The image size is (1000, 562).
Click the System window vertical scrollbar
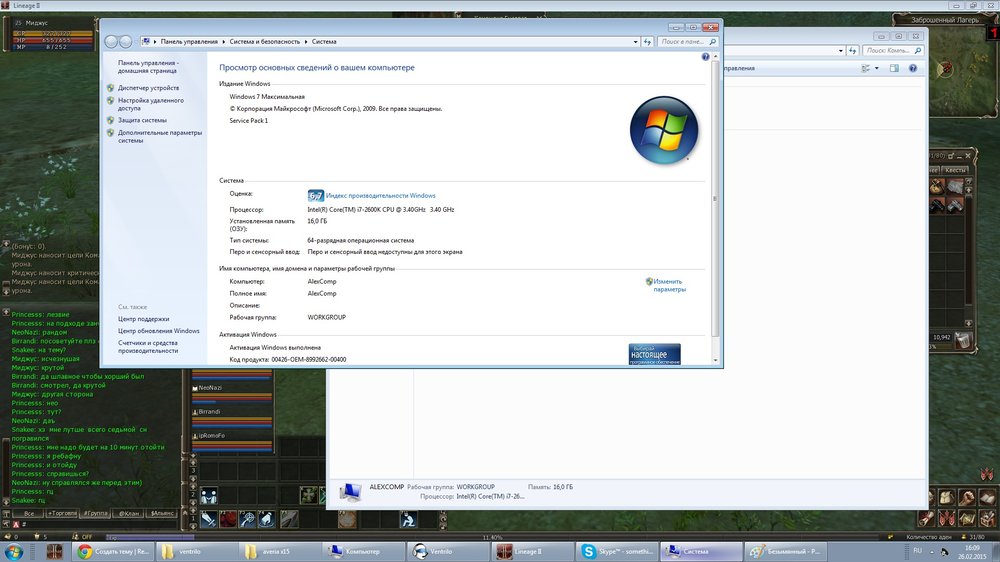tap(714, 200)
